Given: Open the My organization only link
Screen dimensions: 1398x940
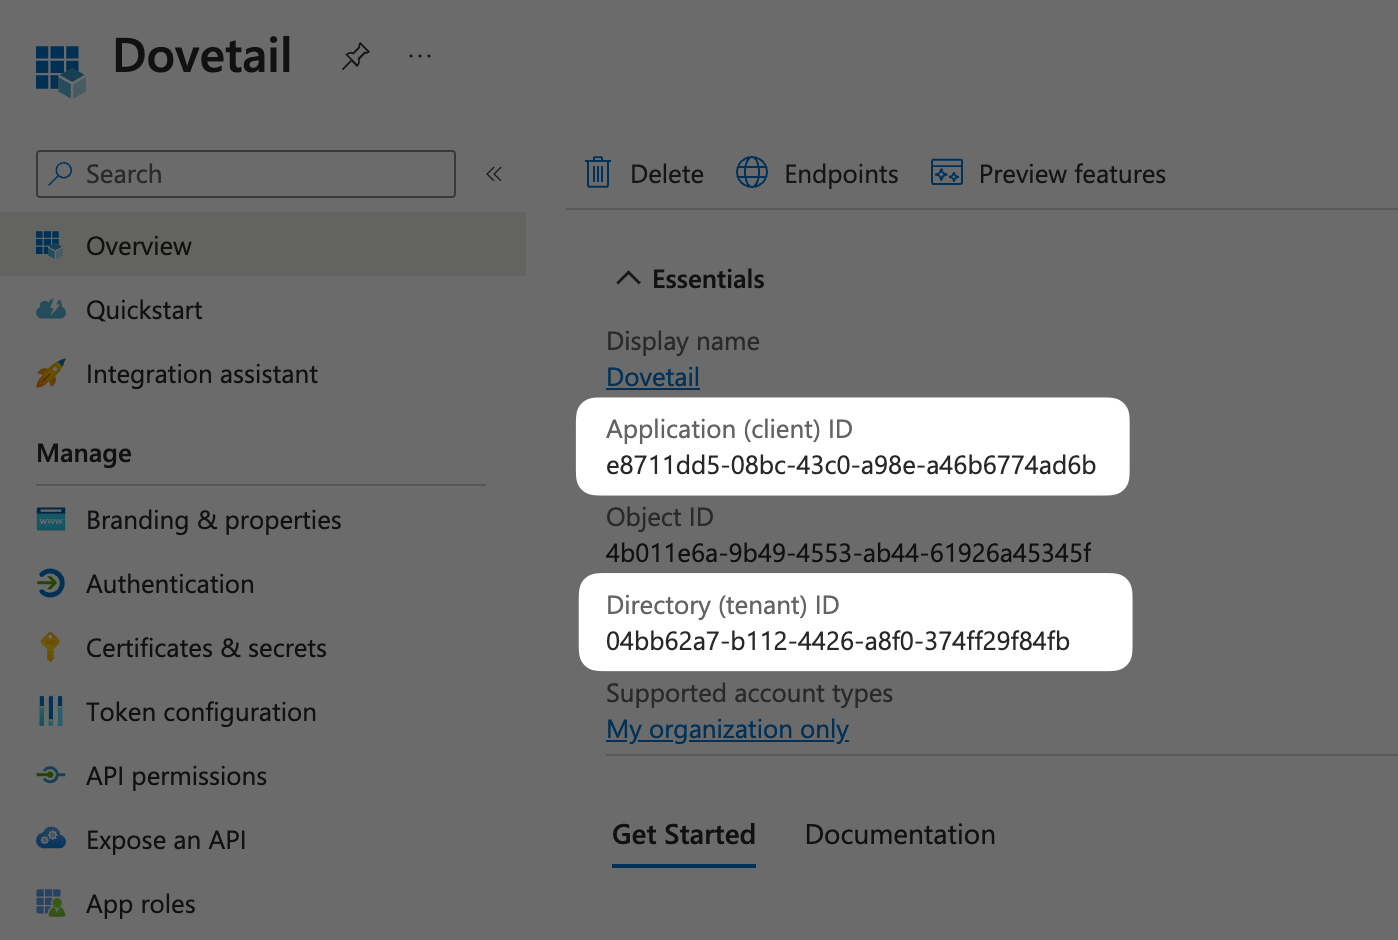Looking at the screenshot, I should coord(728,729).
